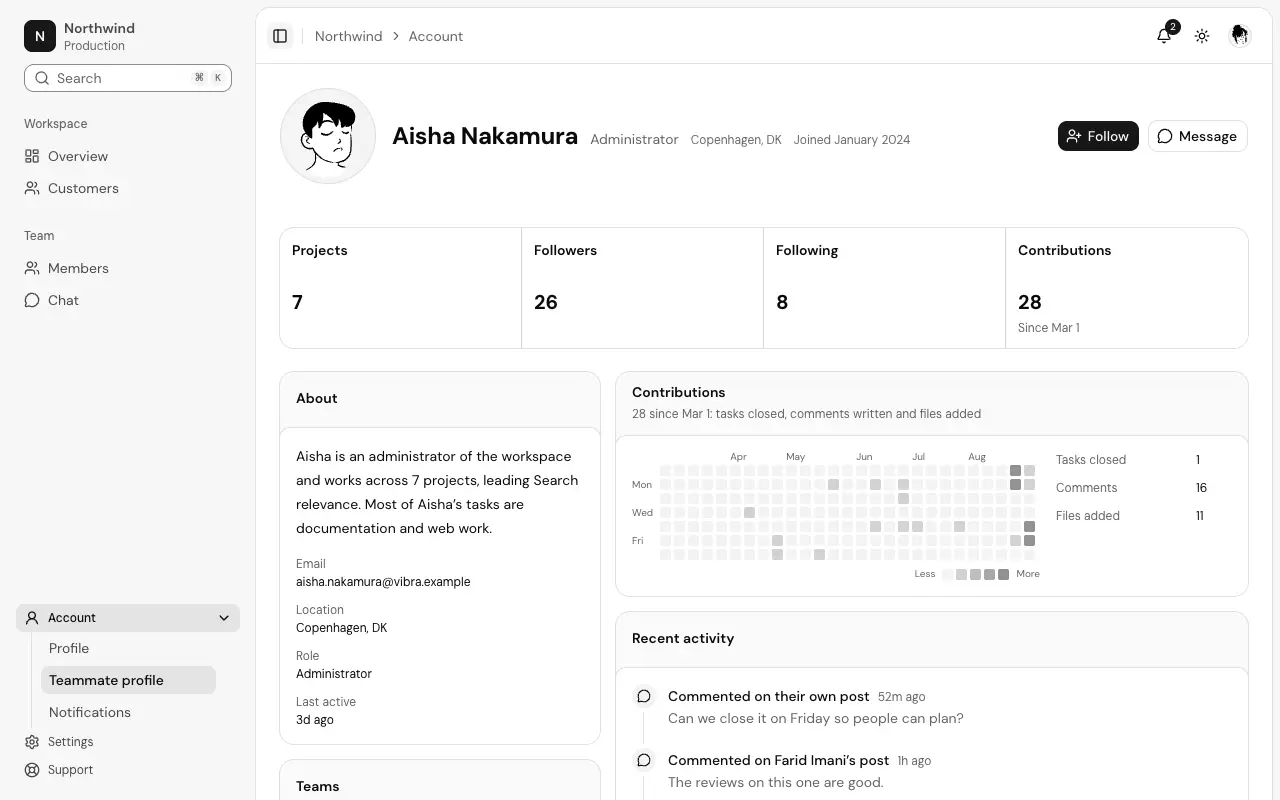Image resolution: width=1280 pixels, height=800 pixels.
Task: Click the Customers people icon
Action: tap(32, 188)
